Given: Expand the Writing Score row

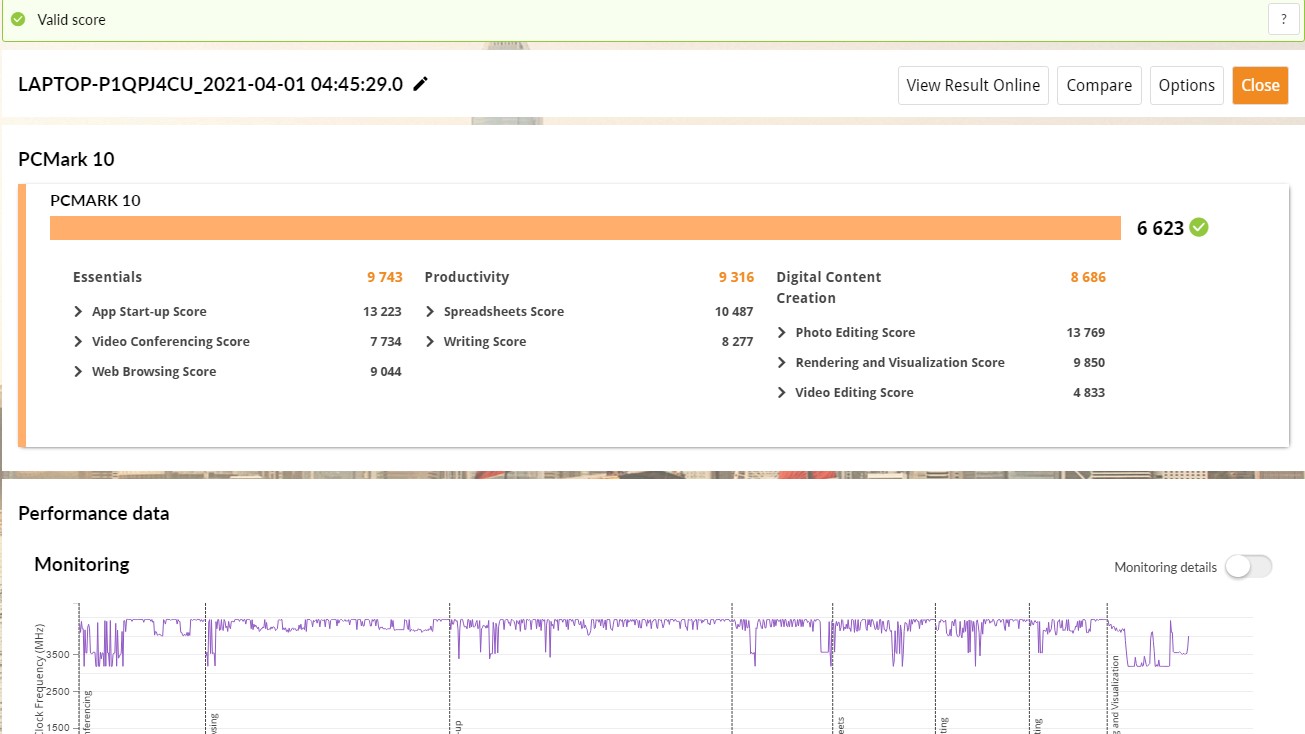Looking at the screenshot, I should coord(431,342).
